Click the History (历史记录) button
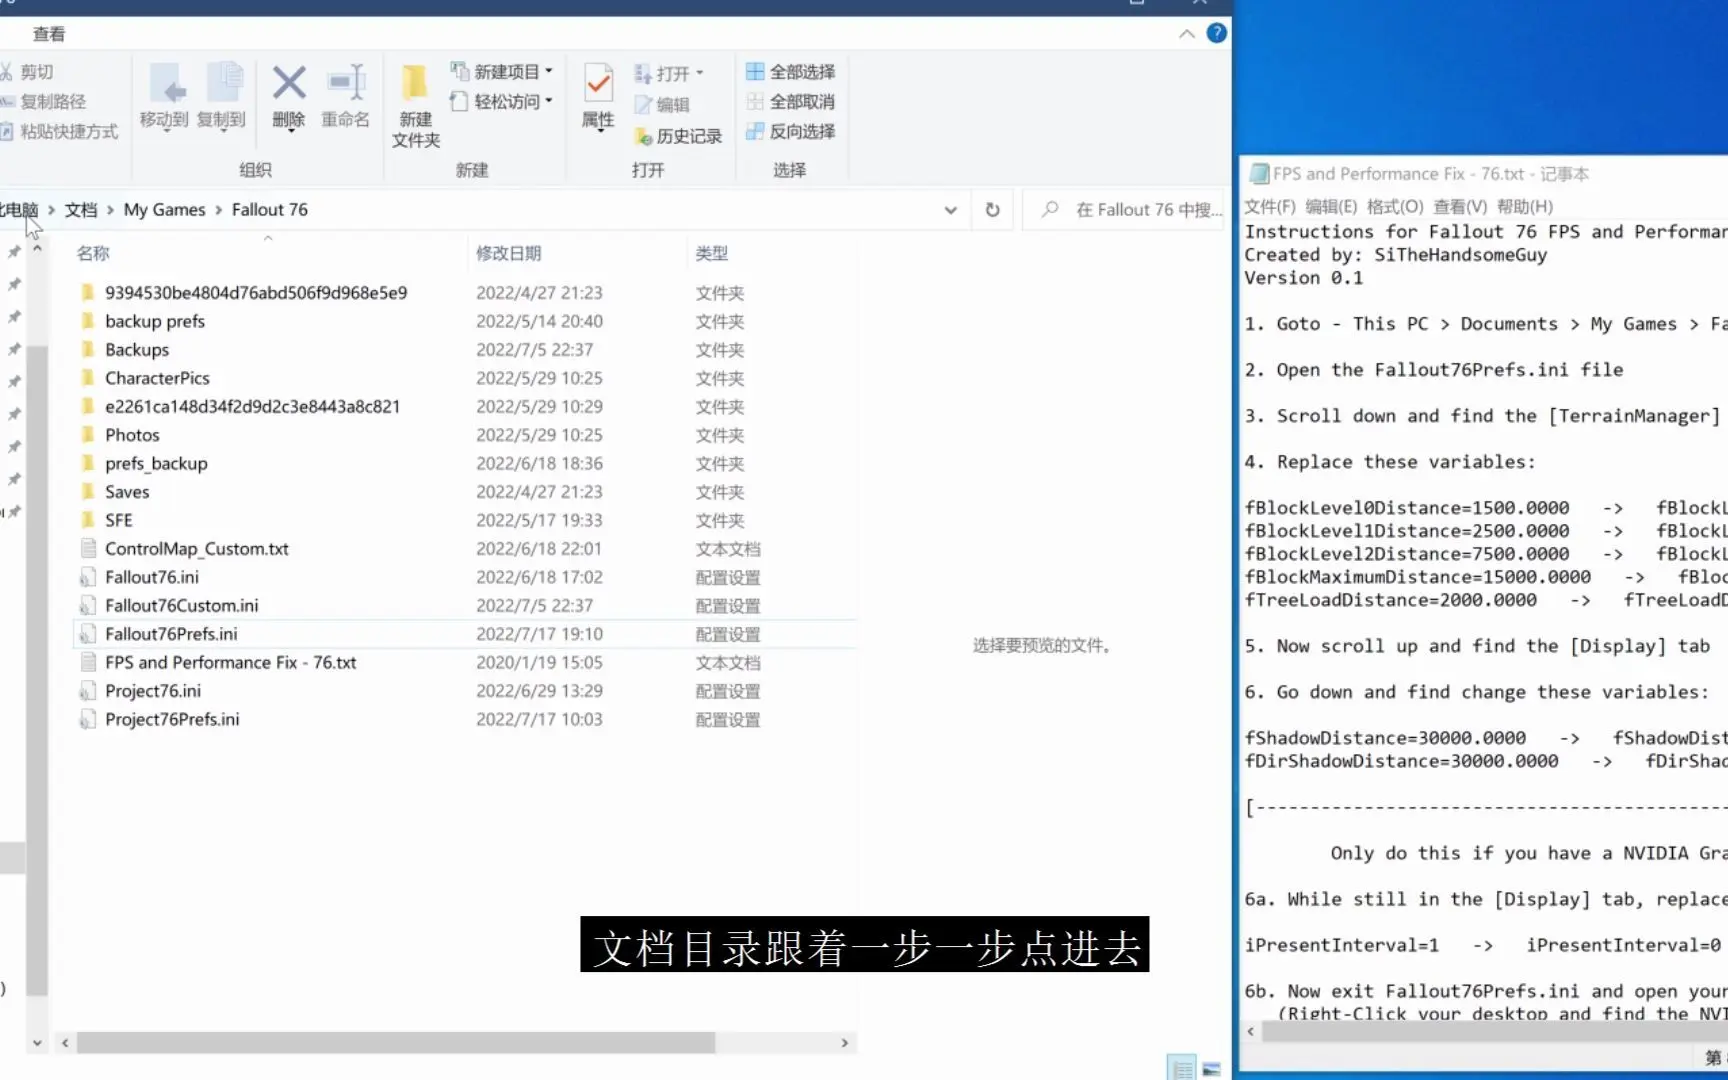1728x1080 pixels. 678,136
